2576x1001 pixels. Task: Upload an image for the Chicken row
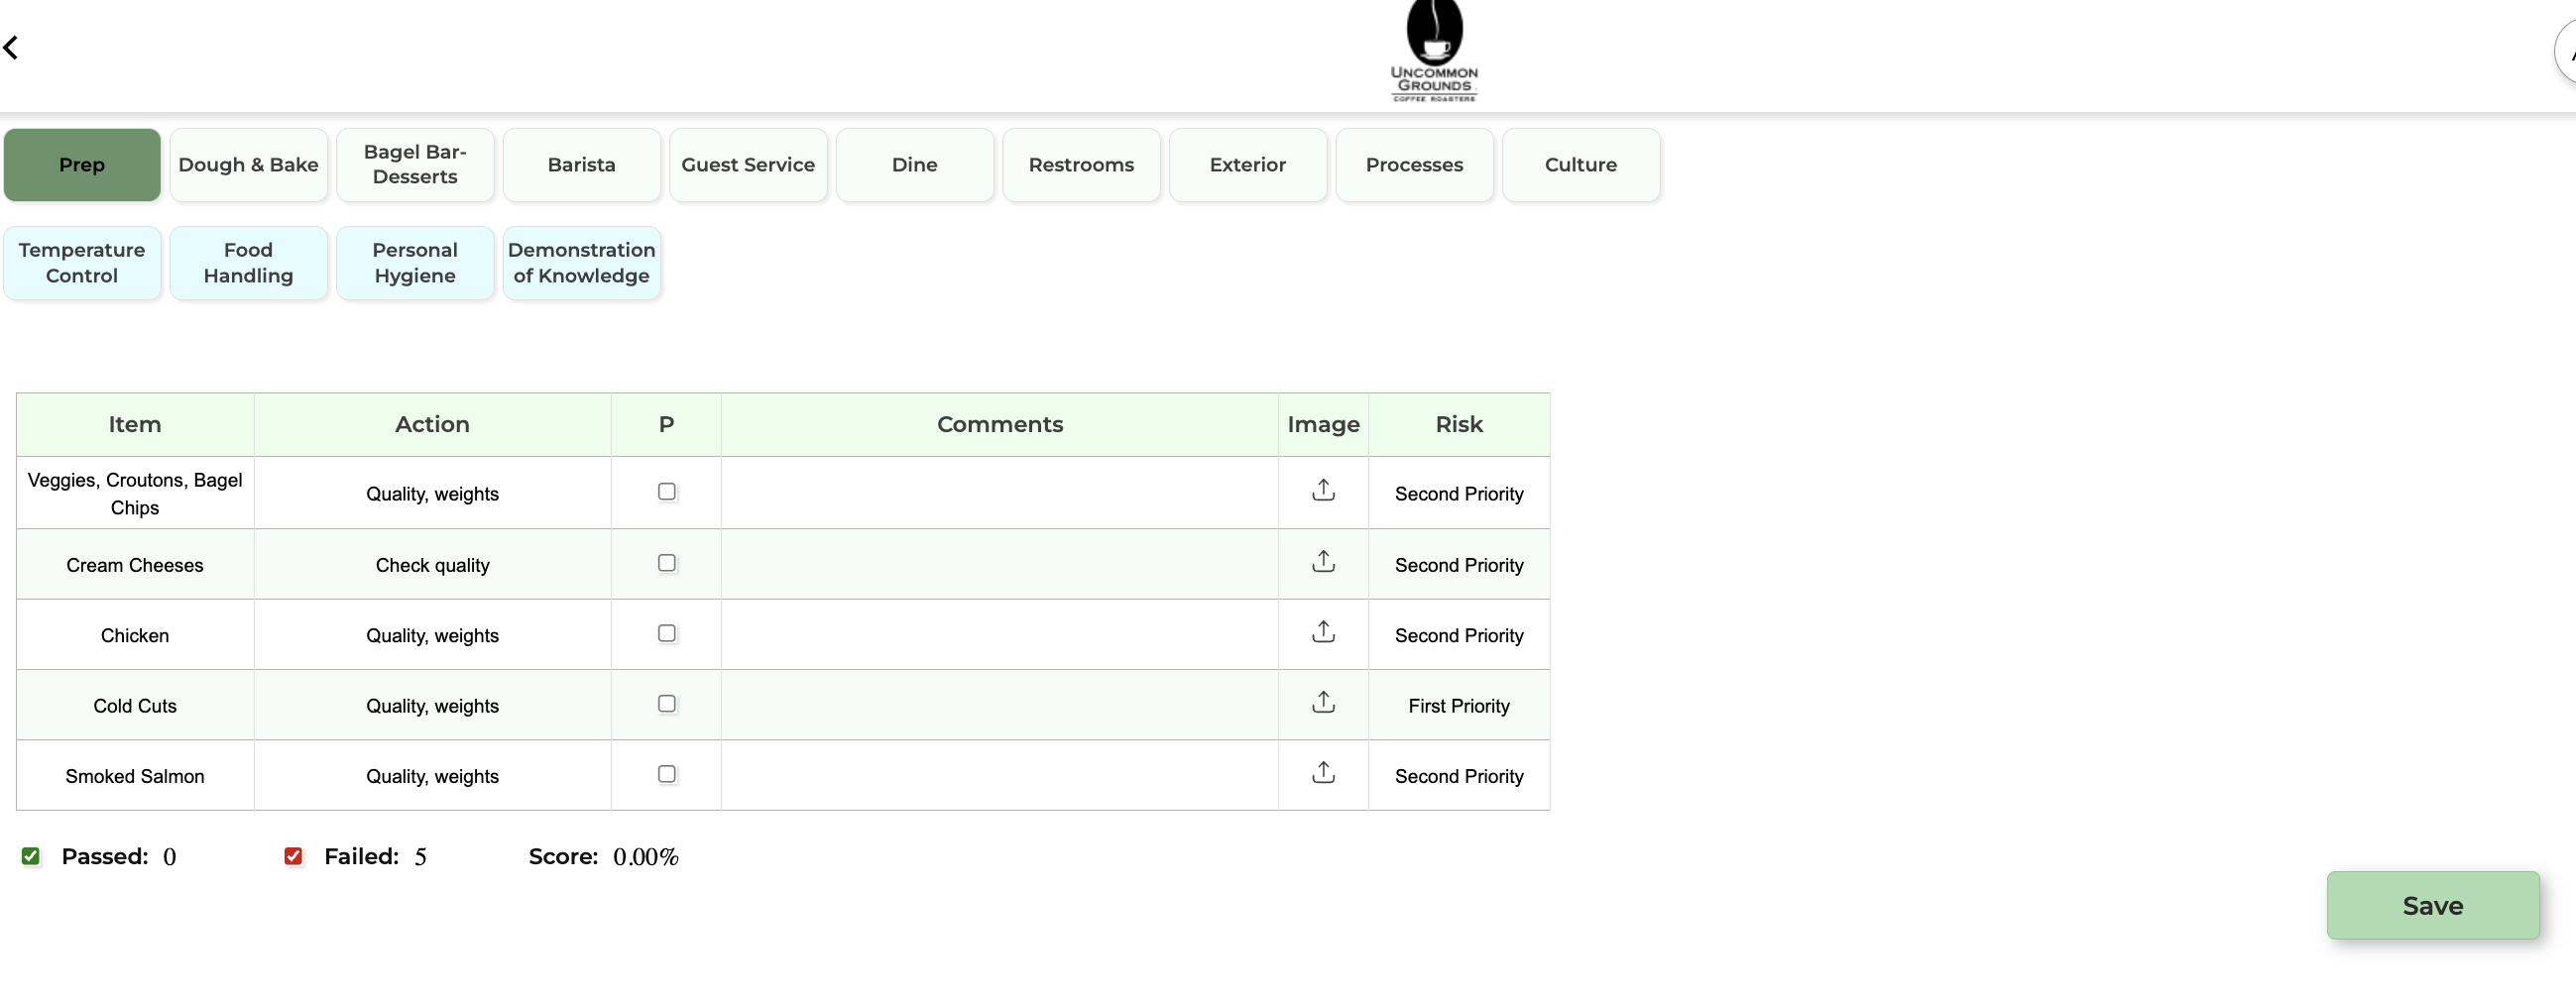[x=1323, y=633]
